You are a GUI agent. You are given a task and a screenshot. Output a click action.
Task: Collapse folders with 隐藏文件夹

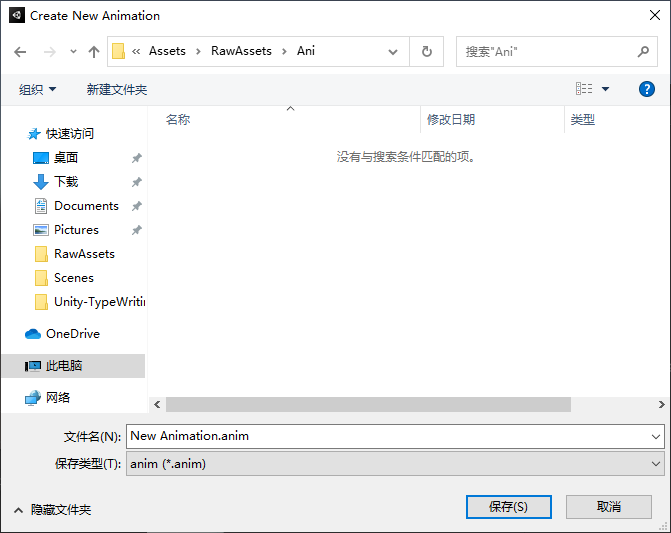[x=53, y=510]
